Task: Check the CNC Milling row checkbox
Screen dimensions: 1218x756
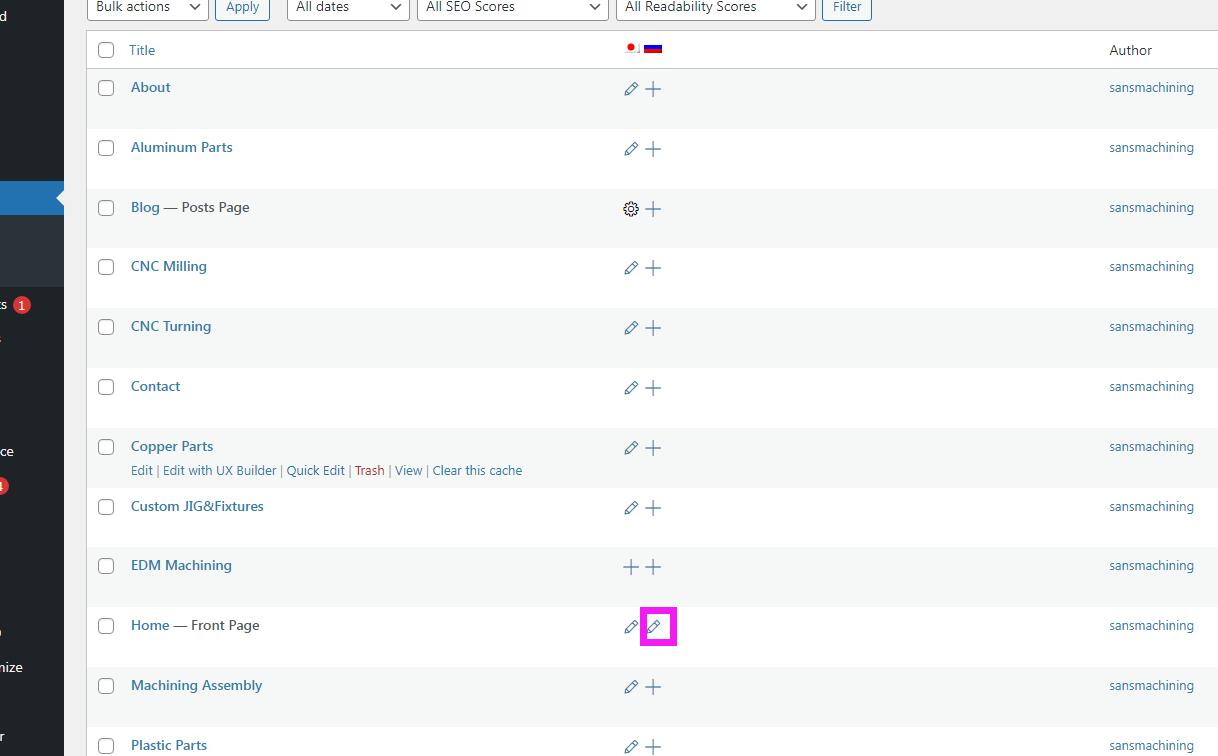Action: point(106,267)
